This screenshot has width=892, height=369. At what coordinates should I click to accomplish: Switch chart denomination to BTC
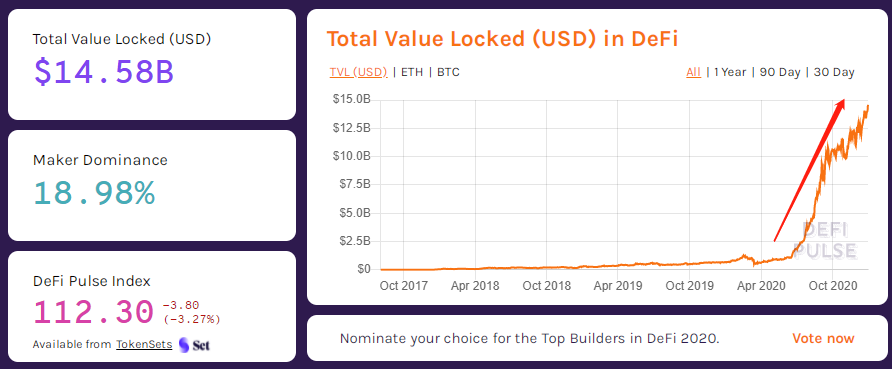point(448,72)
